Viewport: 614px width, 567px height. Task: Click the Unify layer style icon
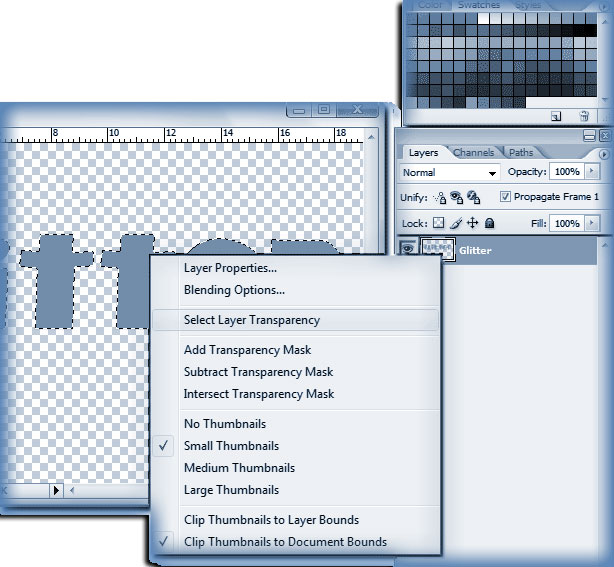[x=471, y=197]
